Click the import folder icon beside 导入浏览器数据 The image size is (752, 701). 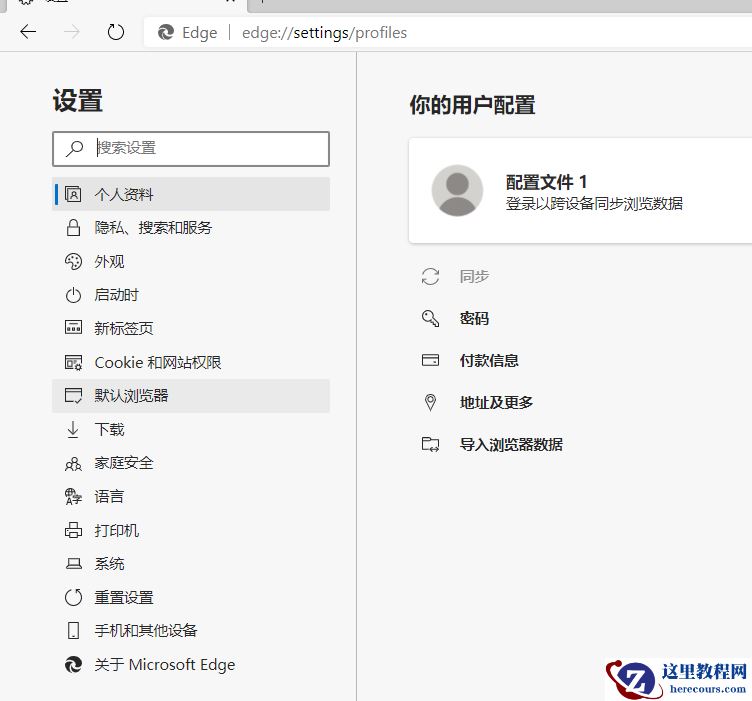(430, 444)
